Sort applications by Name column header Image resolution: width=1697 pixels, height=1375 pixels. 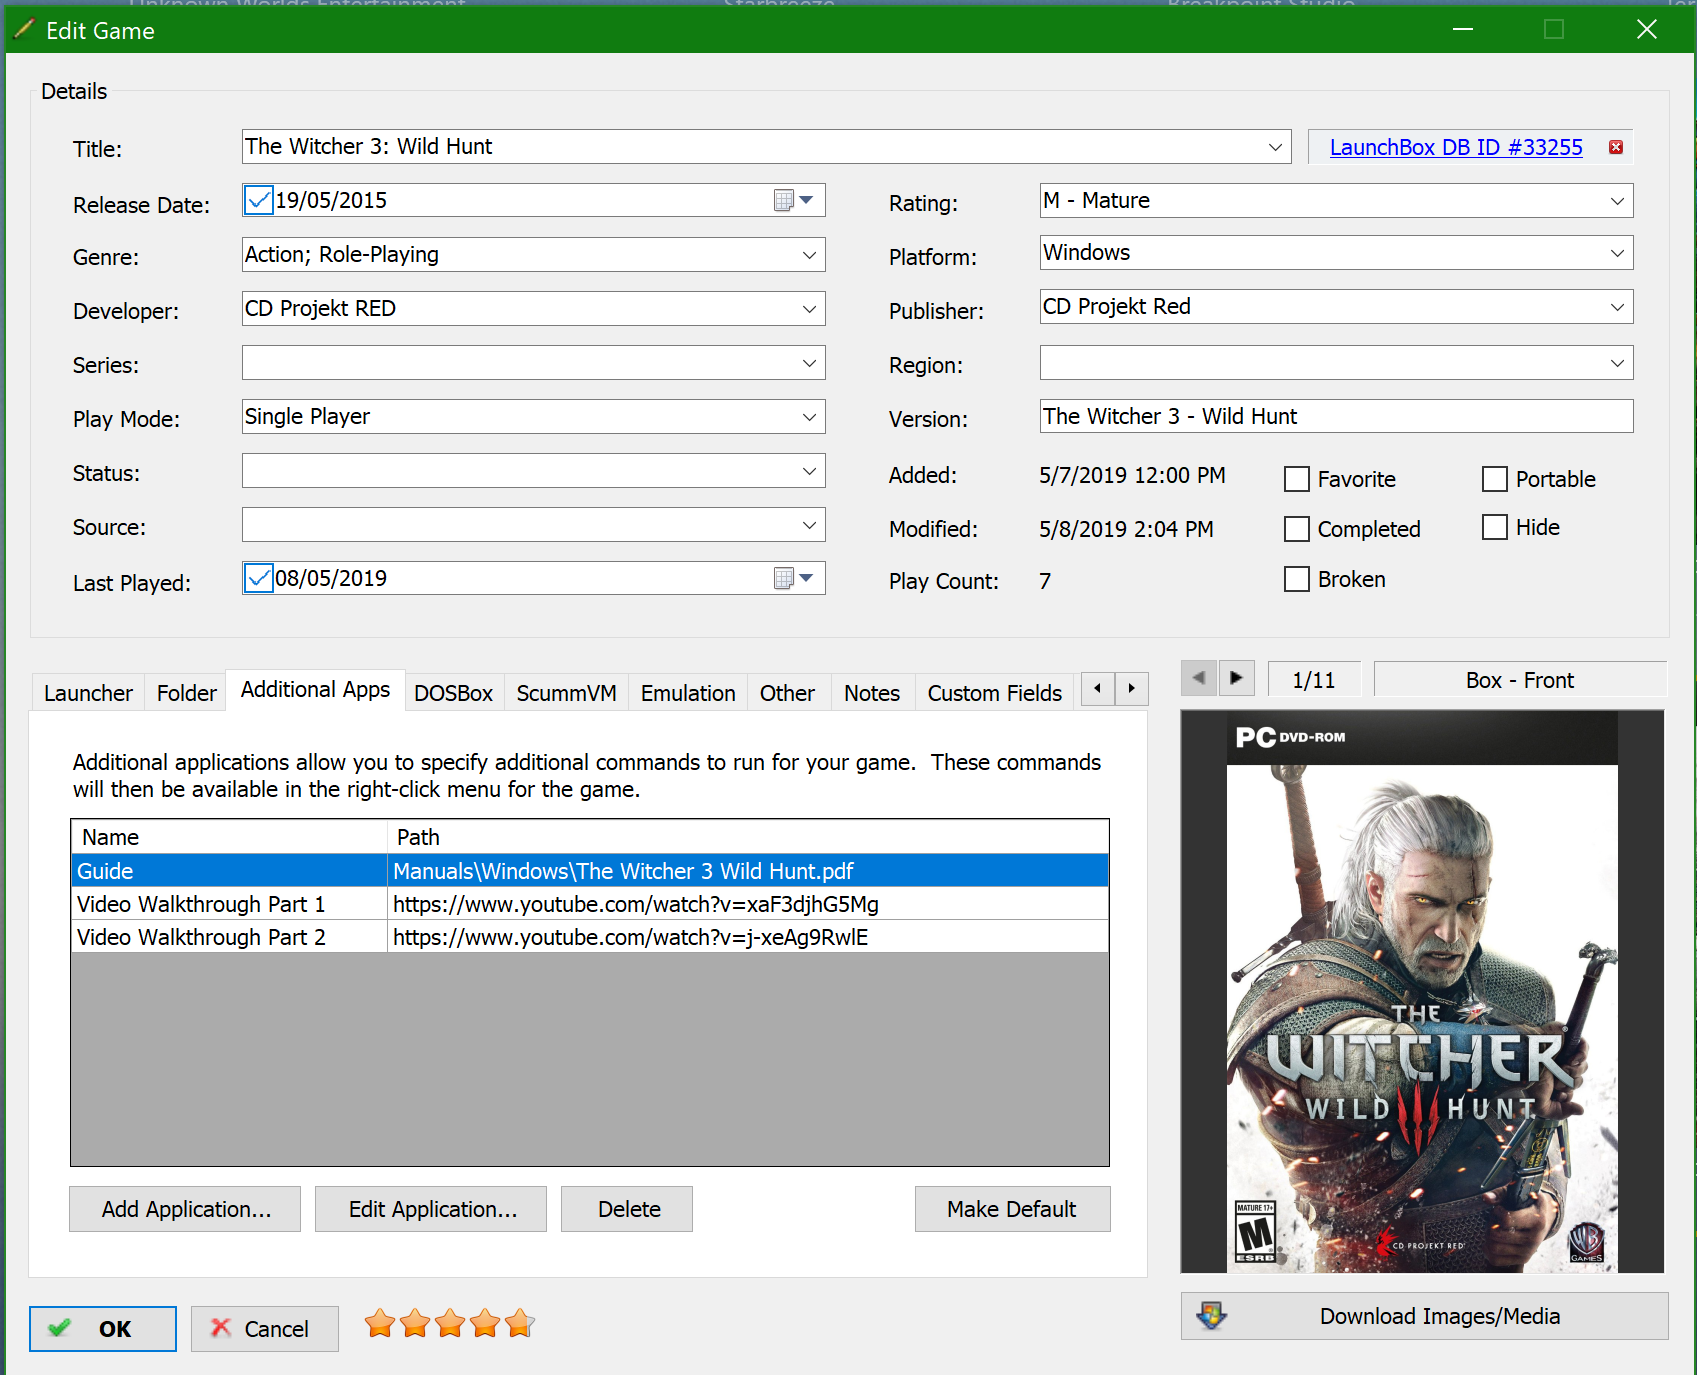click(229, 837)
